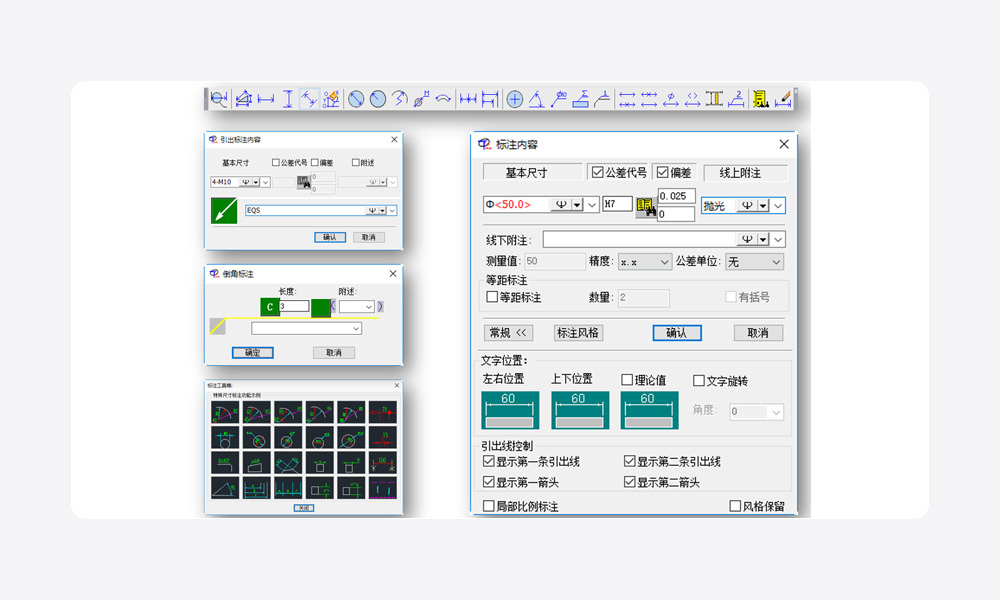Uncheck 显示第一箭头

coord(489,482)
